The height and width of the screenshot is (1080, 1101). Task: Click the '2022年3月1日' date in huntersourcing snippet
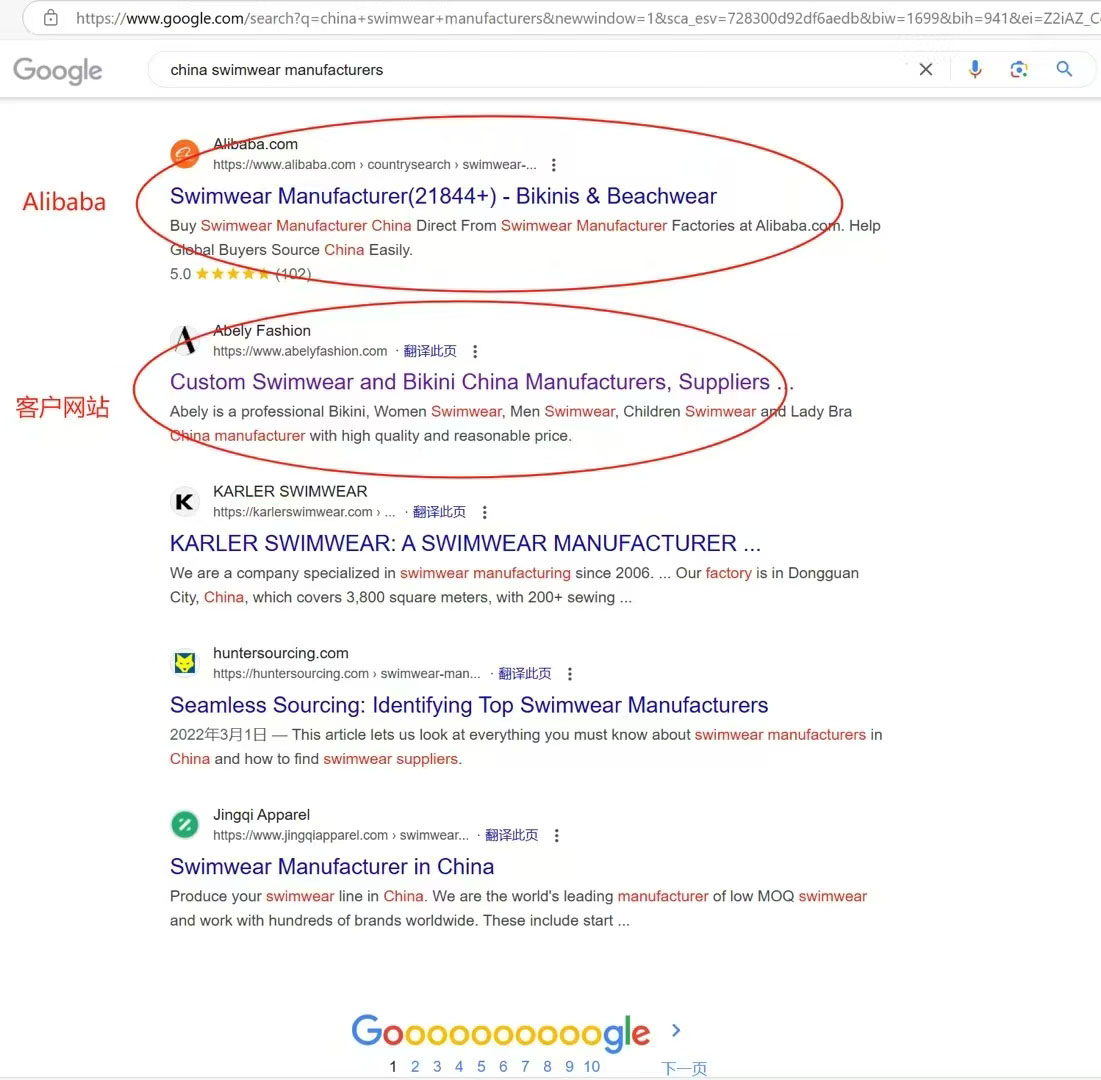pyautogui.click(x=218, y=735)
